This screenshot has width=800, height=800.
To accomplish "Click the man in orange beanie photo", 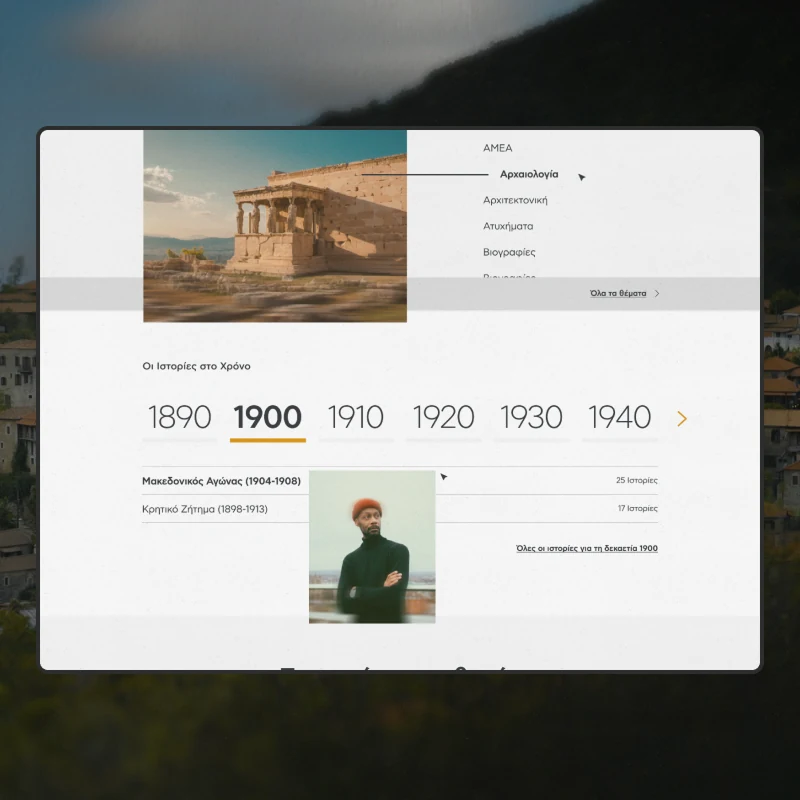I will tap(372, 547).
